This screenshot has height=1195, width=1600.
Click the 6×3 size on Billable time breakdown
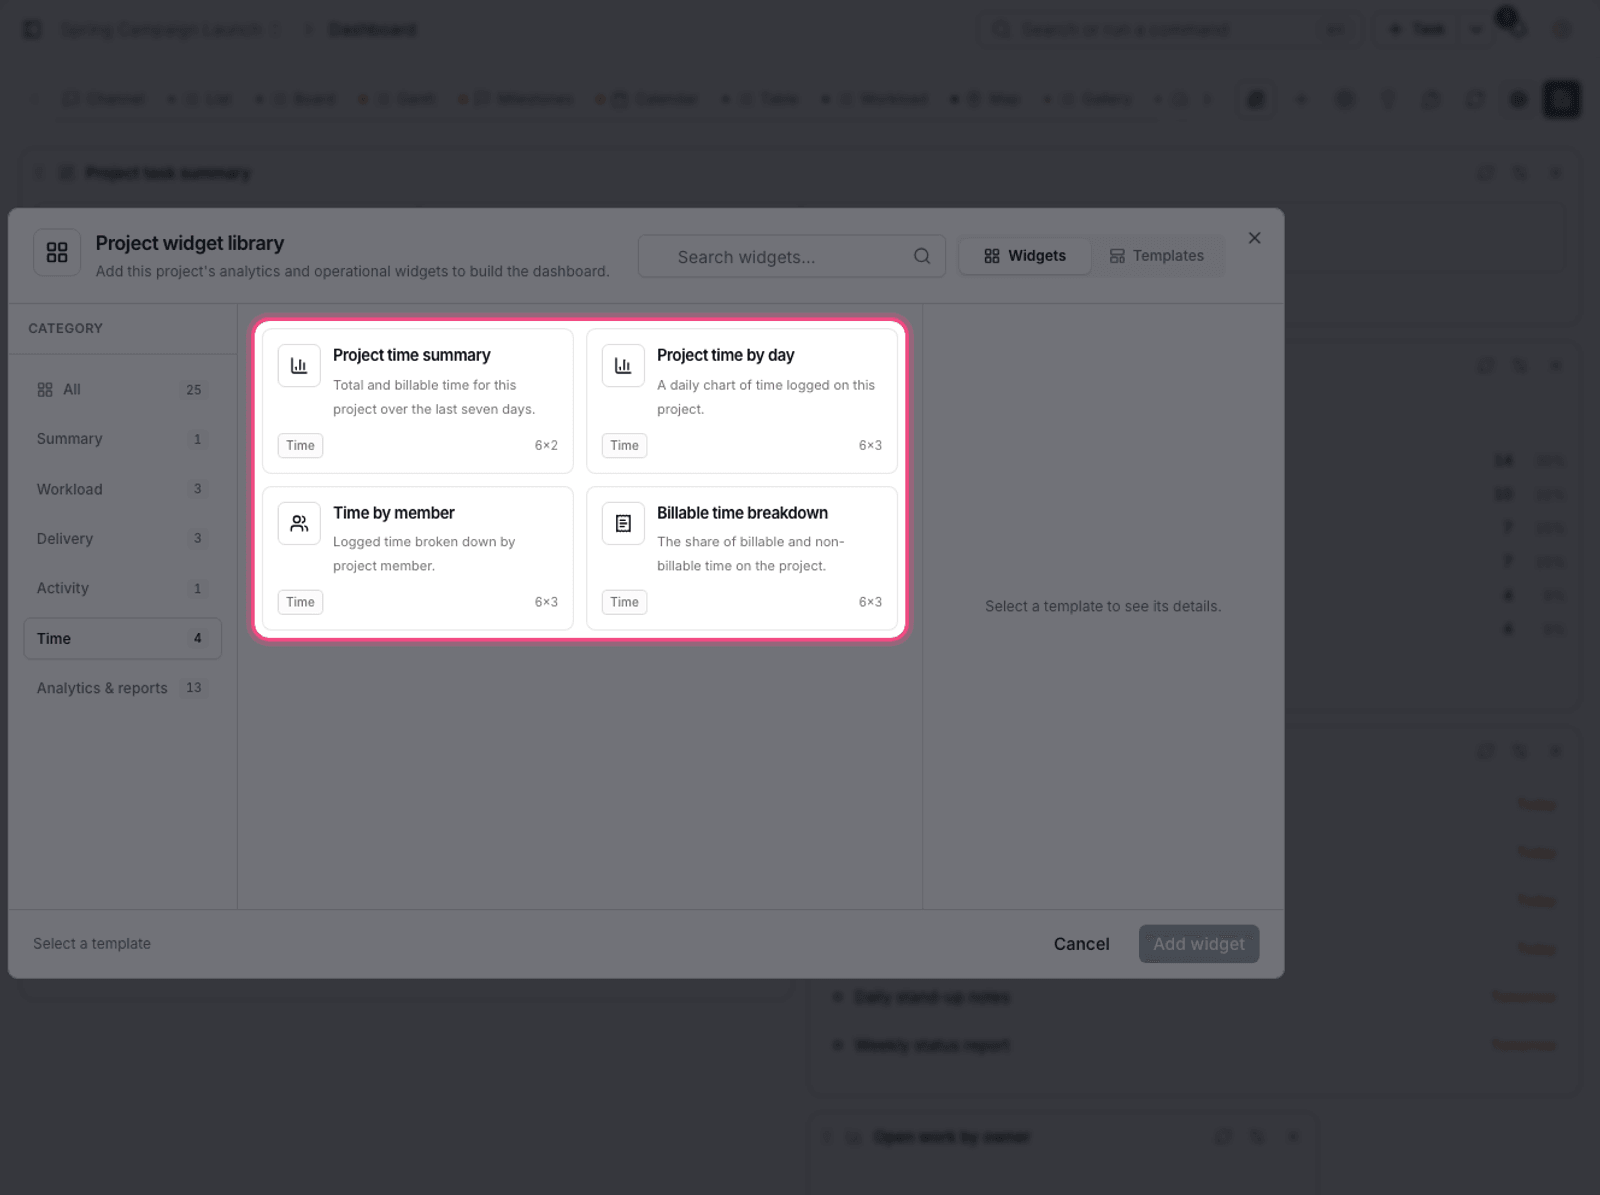pyautogui.click(x=870, y=602)
